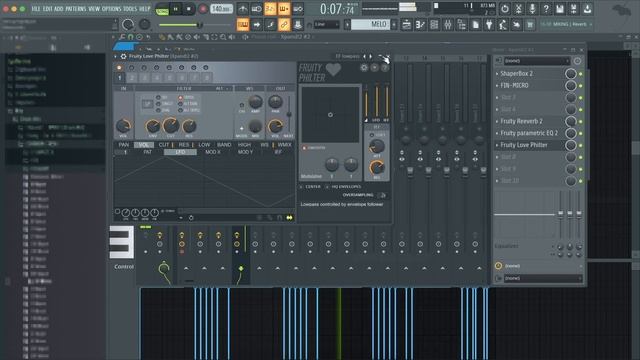Screen dimensions: 640x360
Task: Toggle the song/pattern mode switch
Action: click(x=162, y=9)
